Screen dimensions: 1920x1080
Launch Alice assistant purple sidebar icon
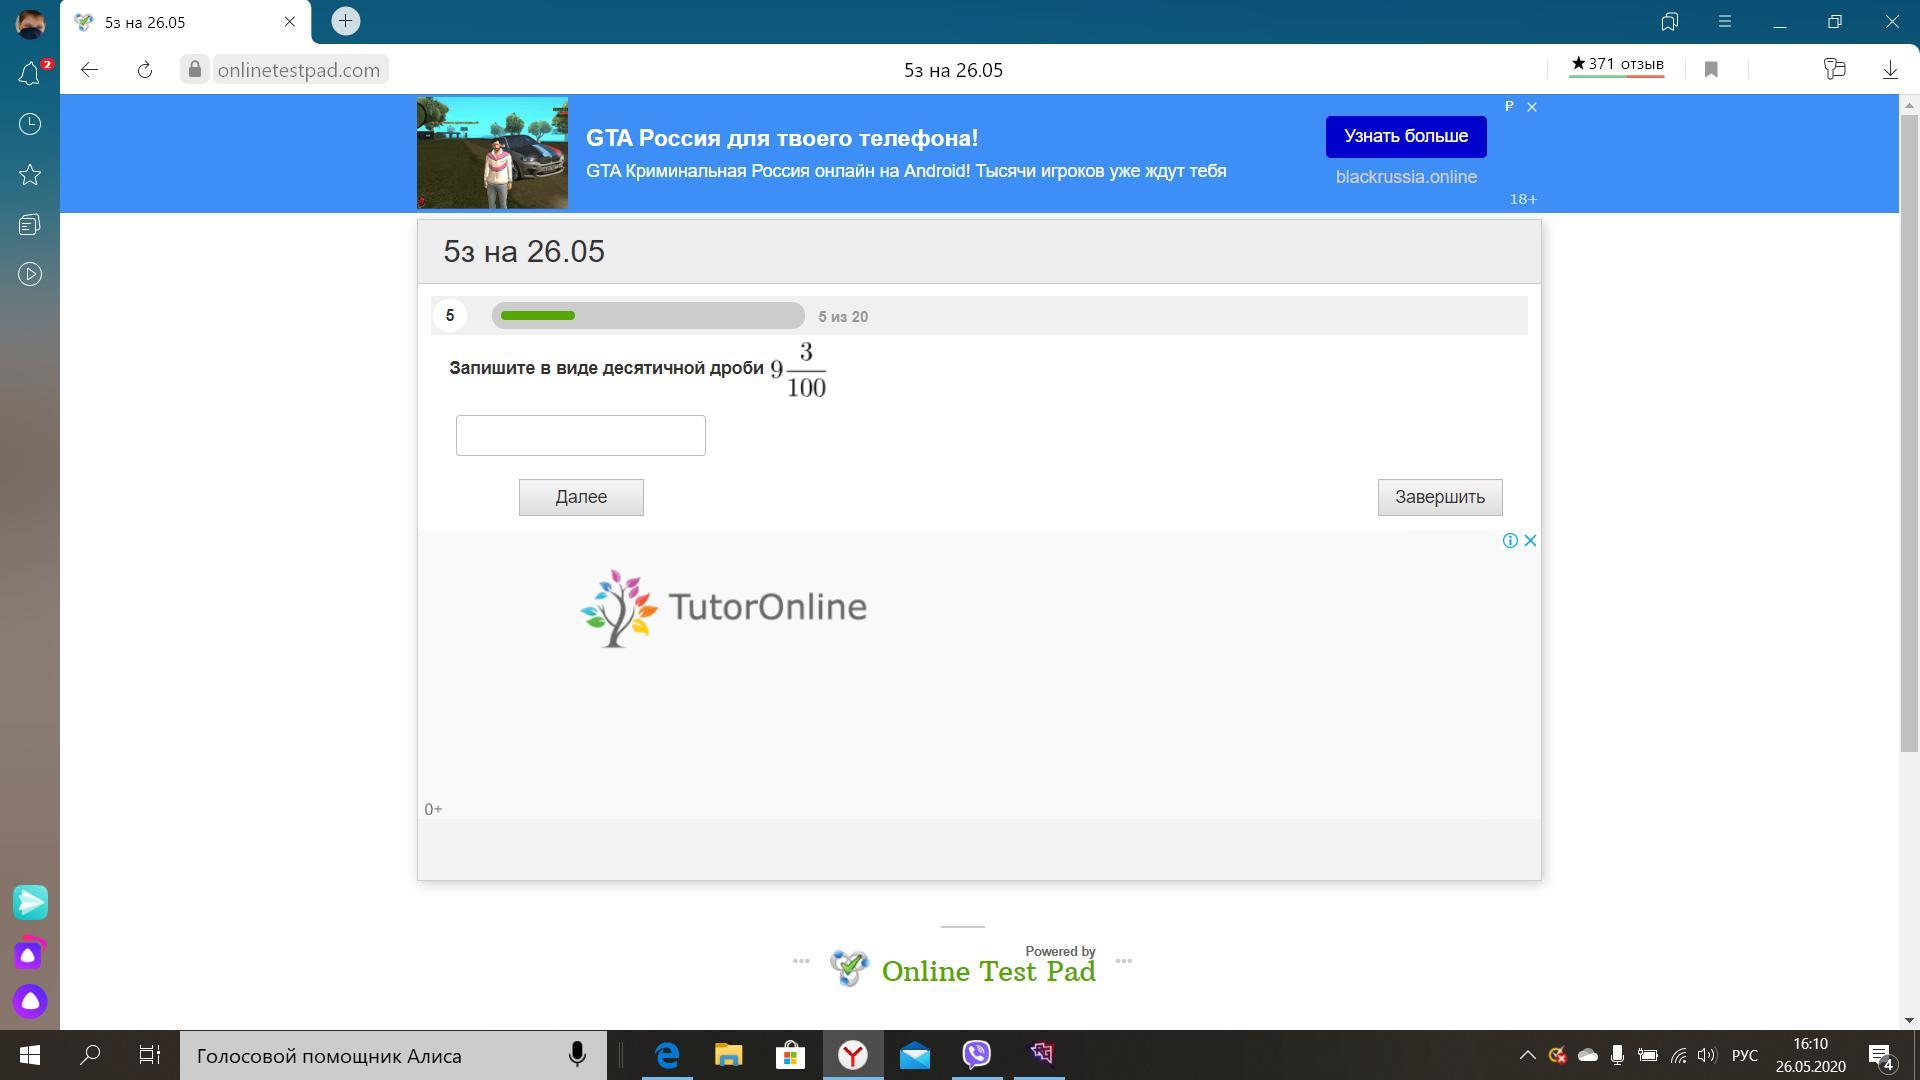pyautogui.click(x=30, y=1001)
